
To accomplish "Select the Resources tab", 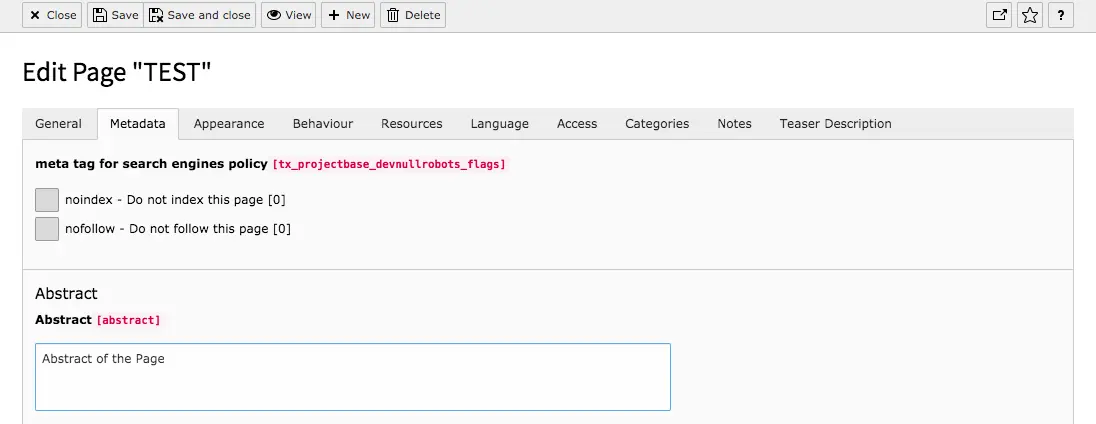I will pos(411,124).
